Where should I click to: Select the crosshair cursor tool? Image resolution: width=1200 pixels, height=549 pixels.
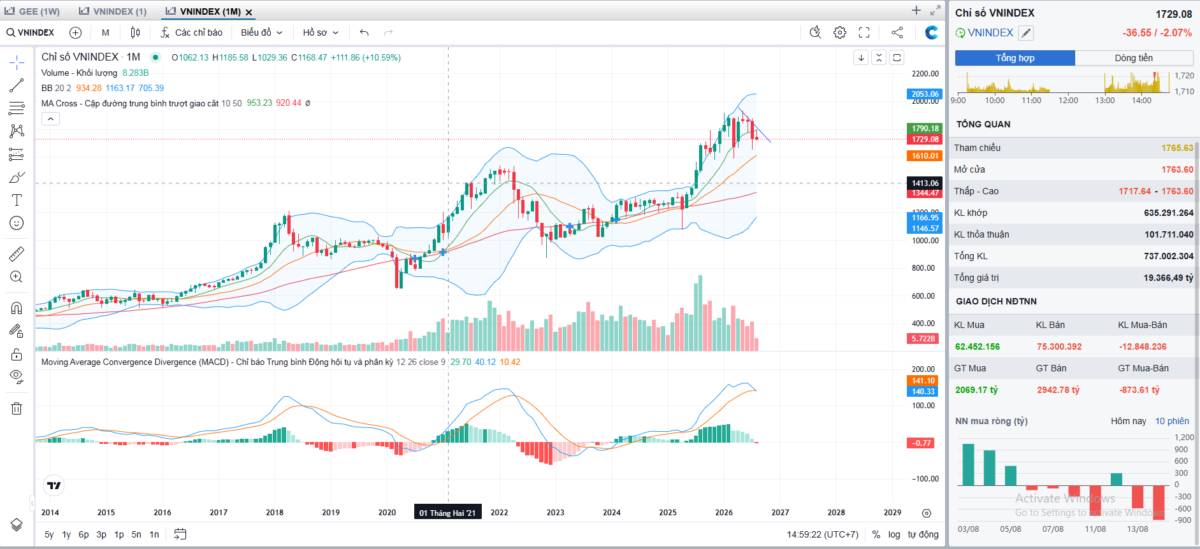(16, 62)
